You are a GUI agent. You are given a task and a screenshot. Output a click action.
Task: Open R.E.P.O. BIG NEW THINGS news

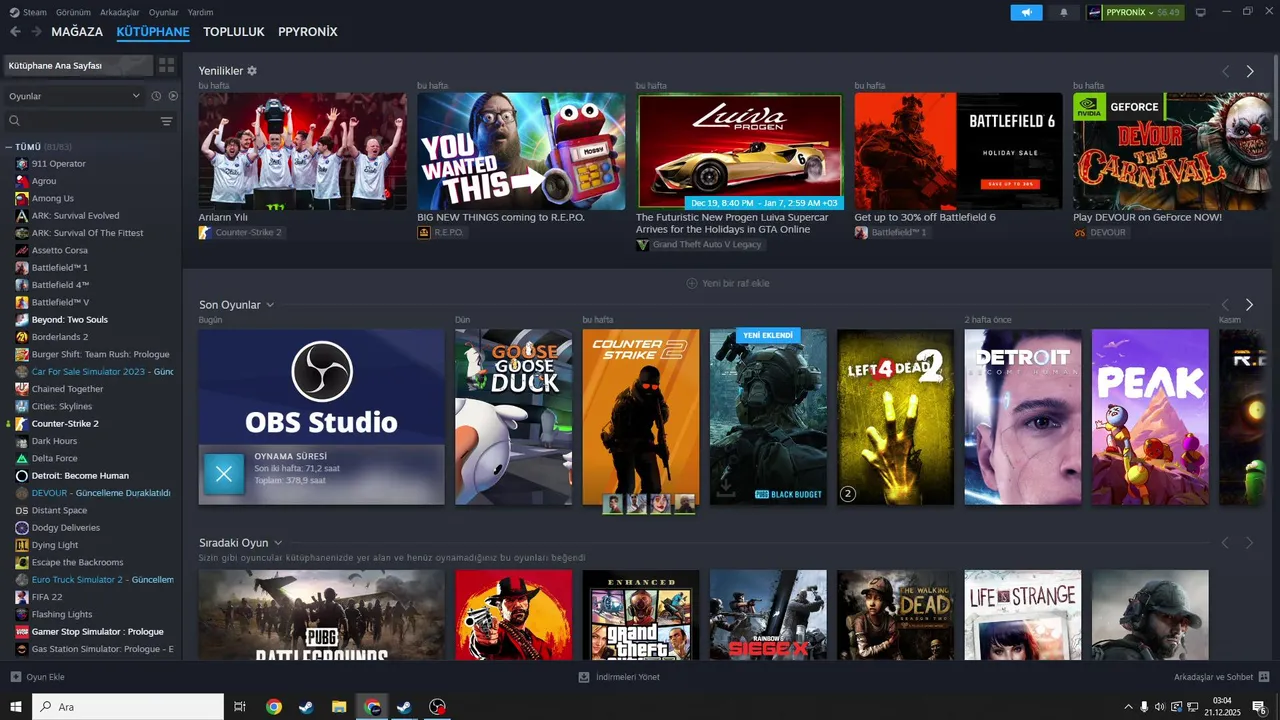click(x=521, y=151)
